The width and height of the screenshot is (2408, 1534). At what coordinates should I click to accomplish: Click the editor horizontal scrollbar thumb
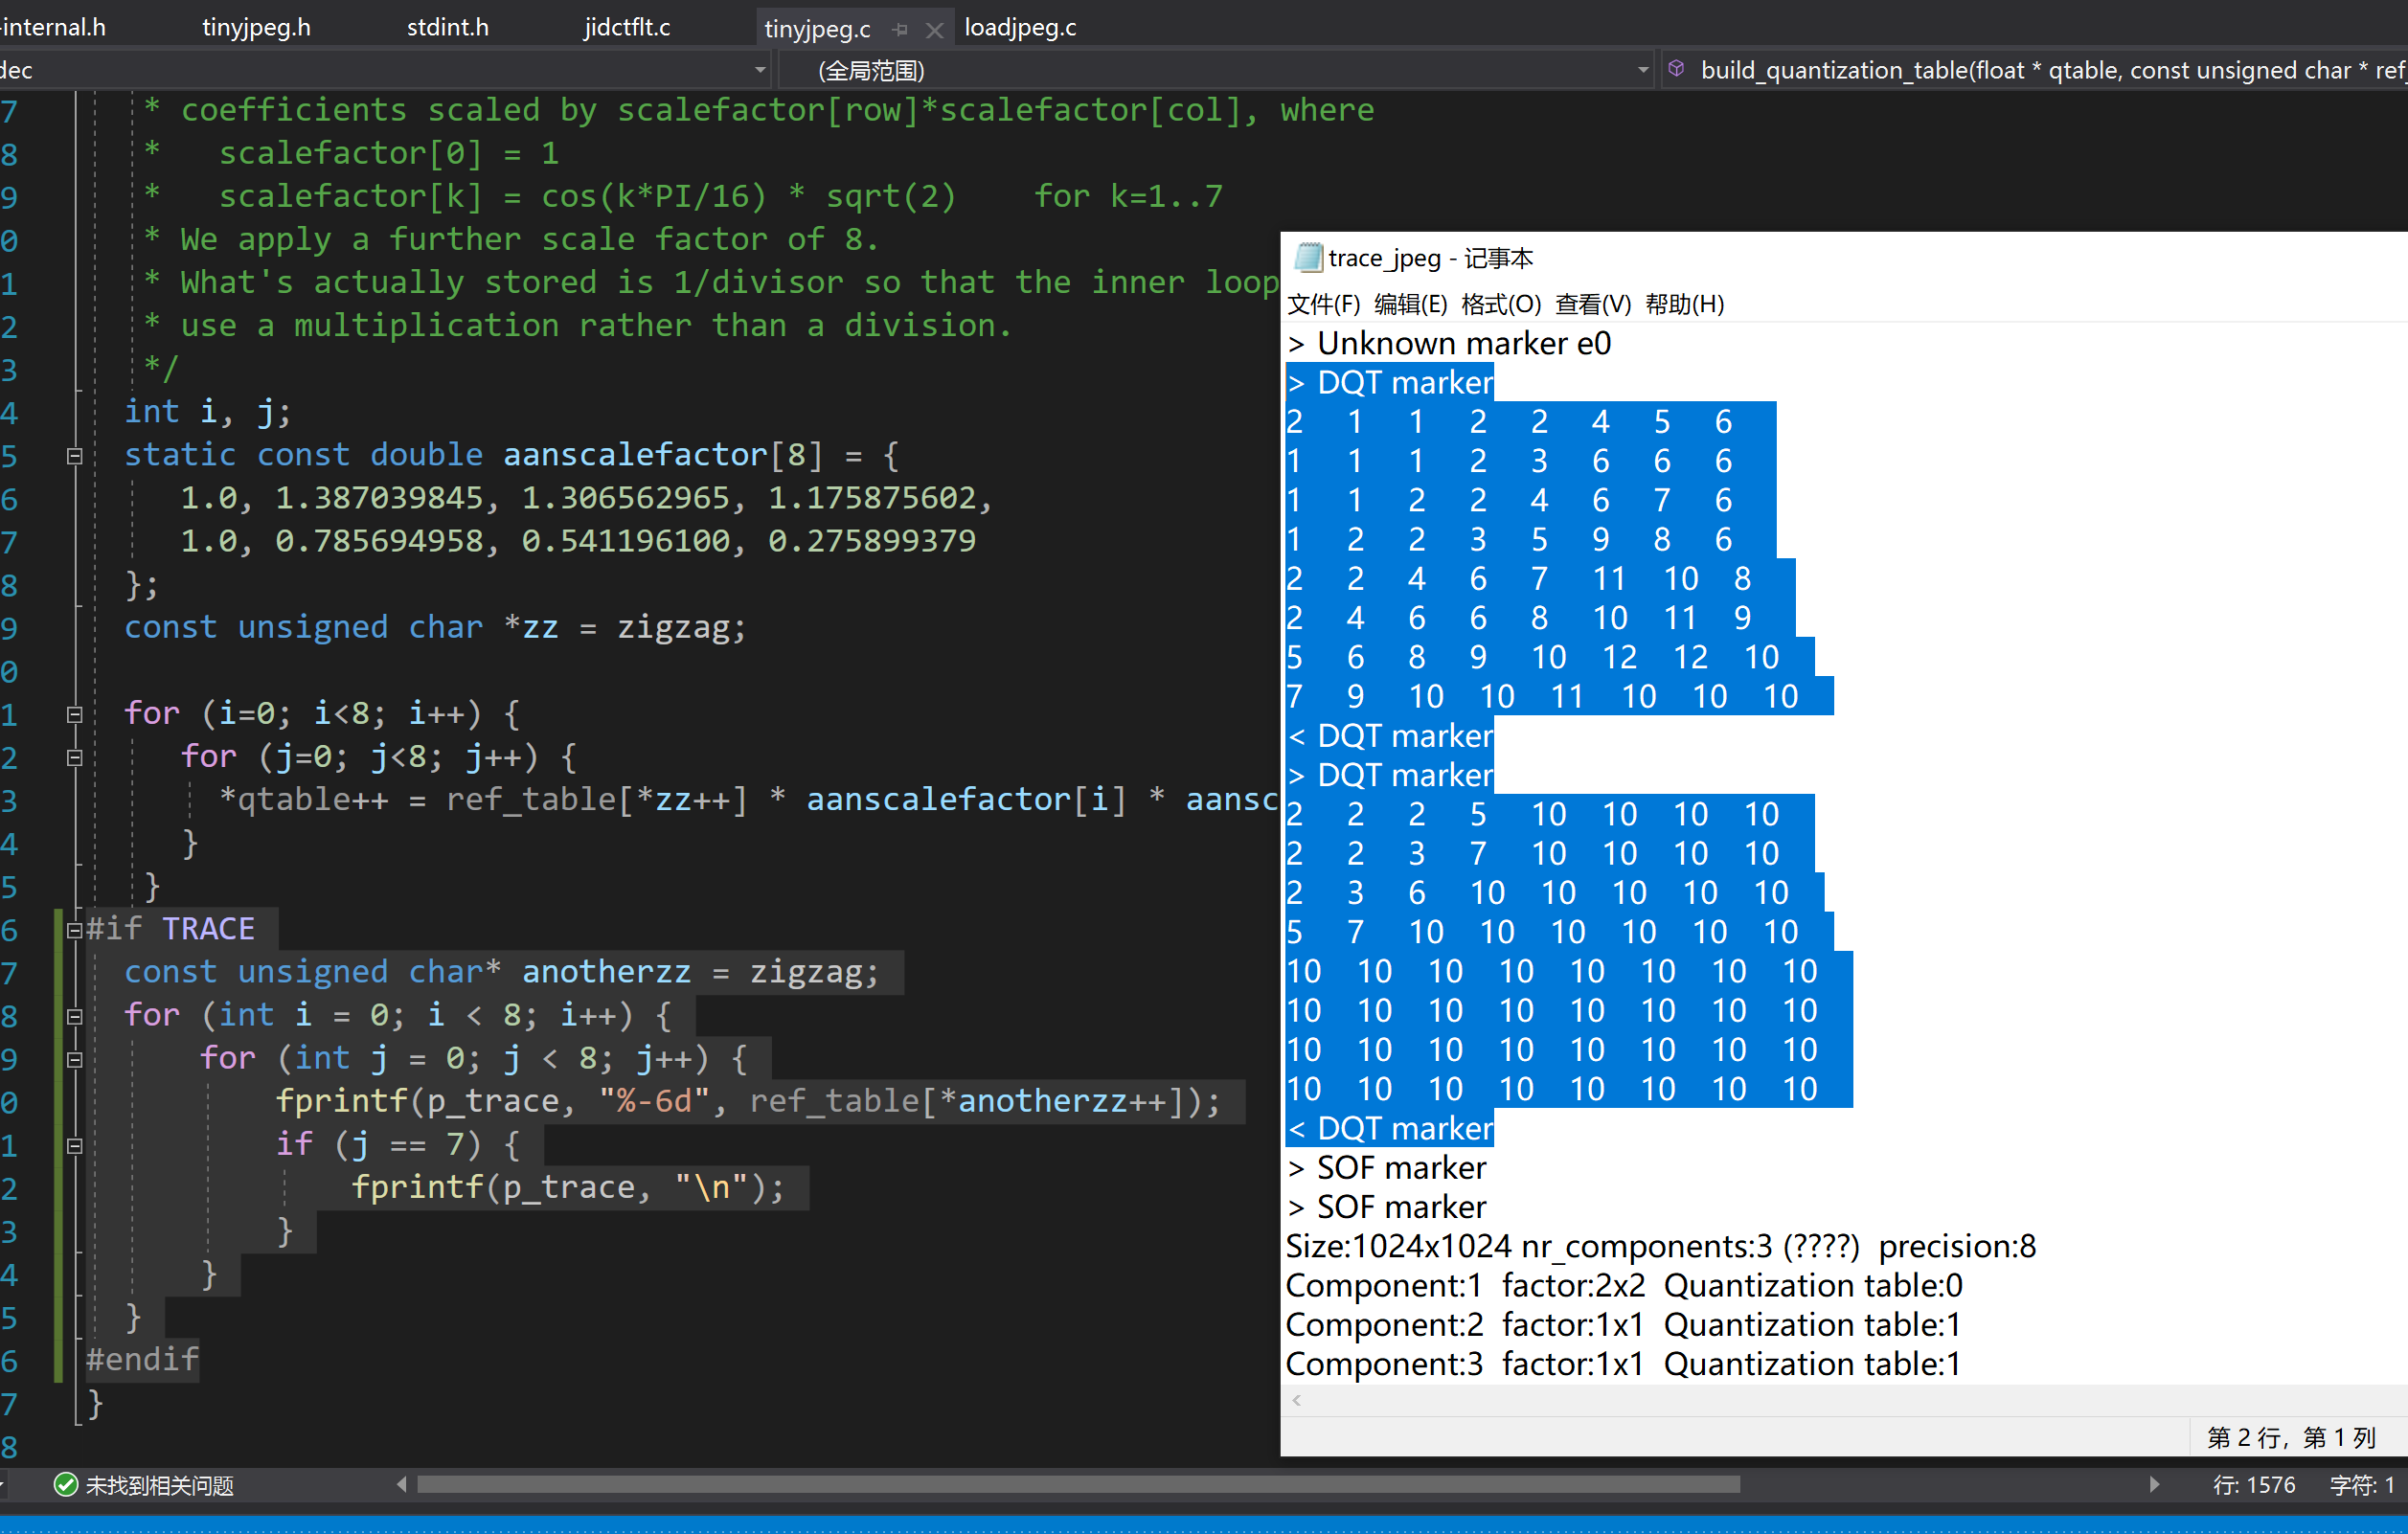[x=1078, y=1485]
